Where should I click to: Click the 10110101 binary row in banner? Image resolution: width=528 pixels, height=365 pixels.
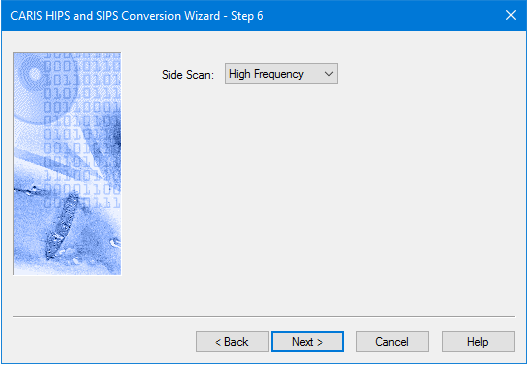[x=82, y=80]
